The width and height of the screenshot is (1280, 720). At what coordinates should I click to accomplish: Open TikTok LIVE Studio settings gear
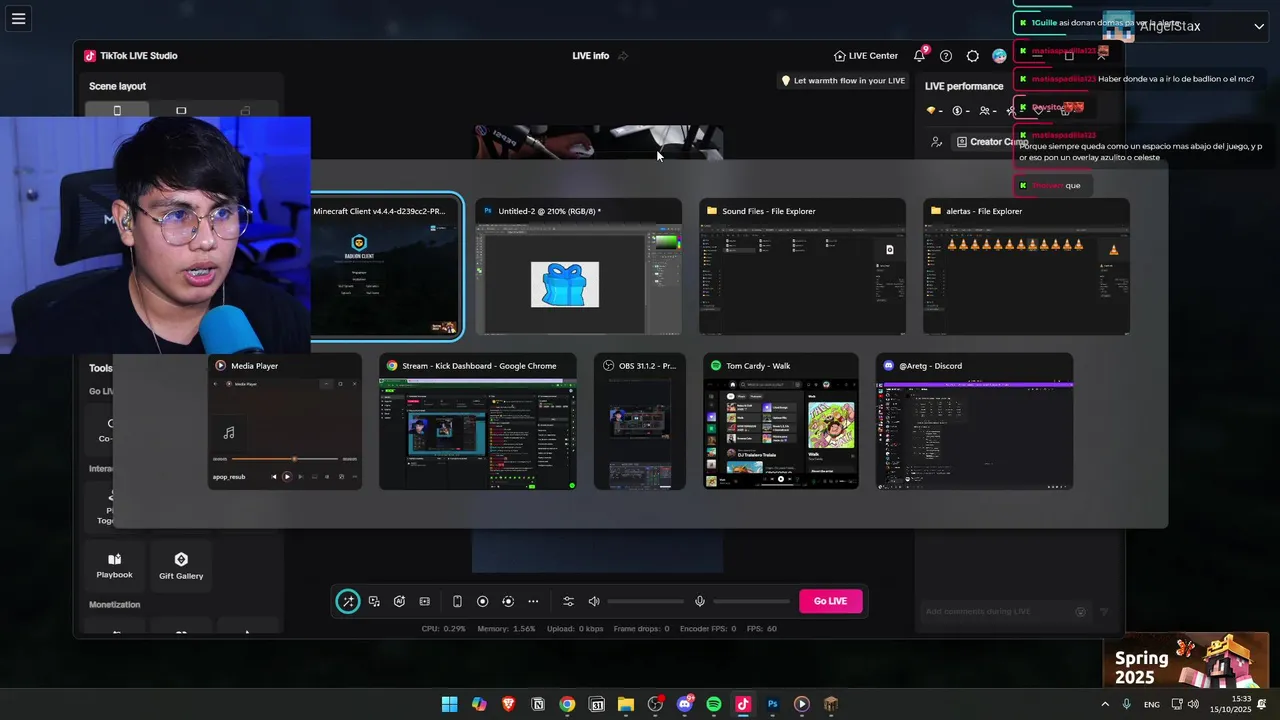(973, 56)
